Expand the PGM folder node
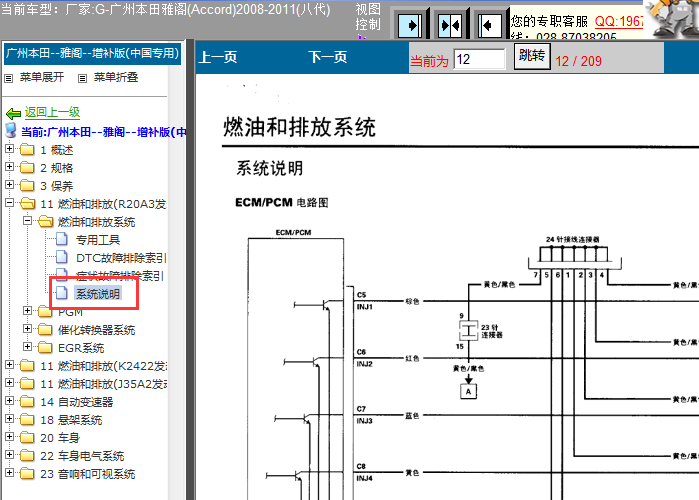Image resolution: width=699 pixels, height=500 pixels. click(x=27, y=311)
